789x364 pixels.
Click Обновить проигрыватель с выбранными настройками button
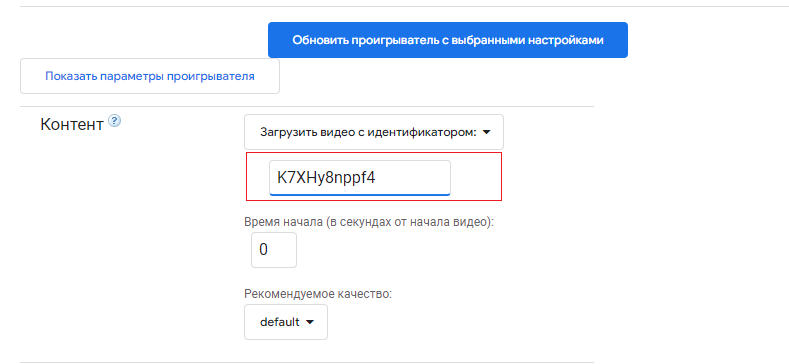448,40
